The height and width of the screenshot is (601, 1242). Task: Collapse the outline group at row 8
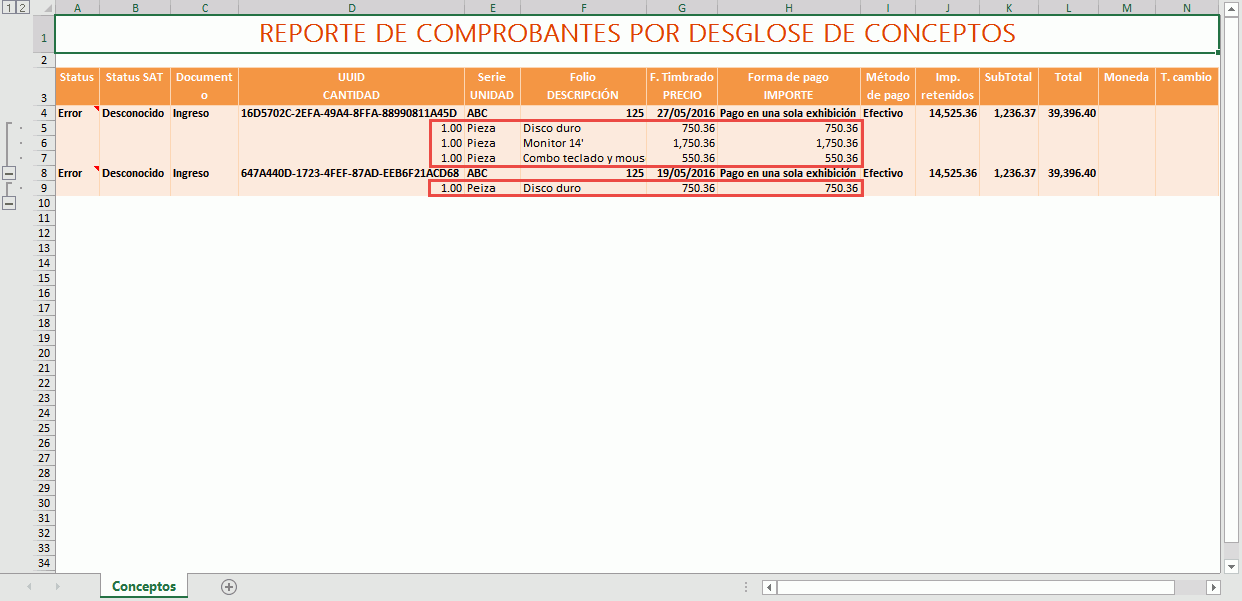coord(9,173)
